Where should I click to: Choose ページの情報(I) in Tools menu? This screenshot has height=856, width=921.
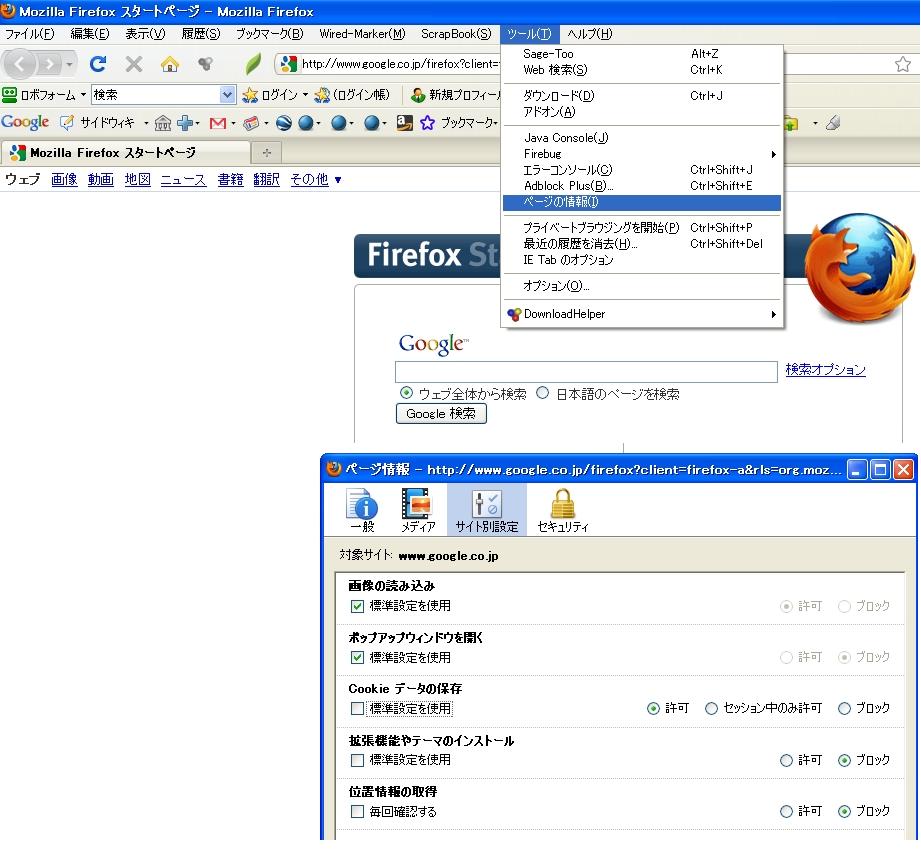(x=642, y=202)
